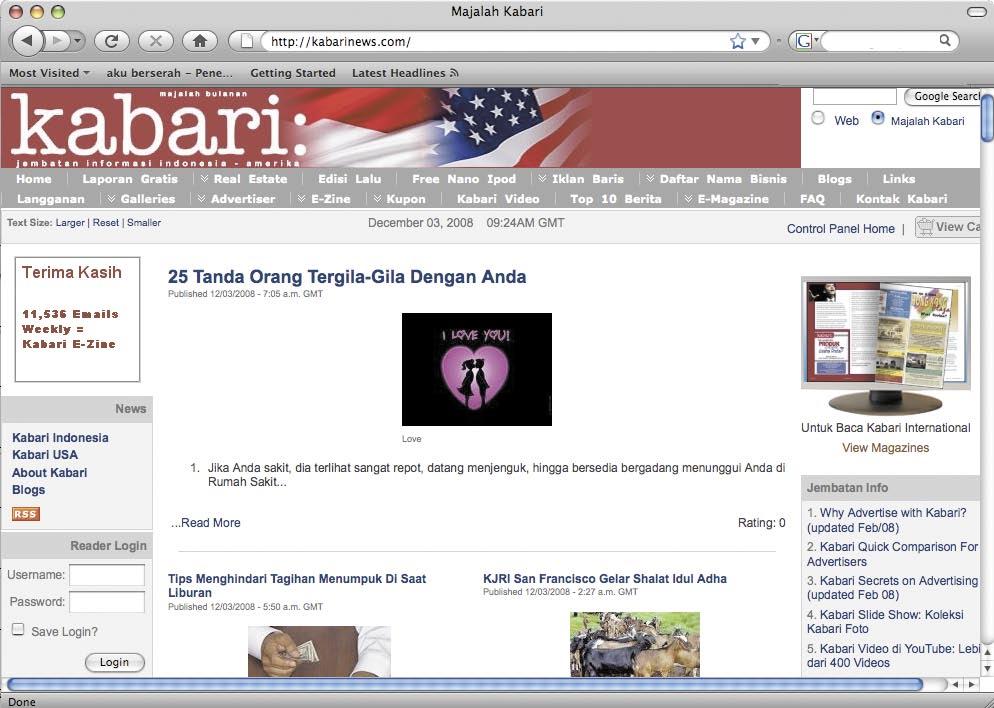Open the Kabari Video navigation item
The height and width of the screenshot is (708, 994).
pos(498,199)
